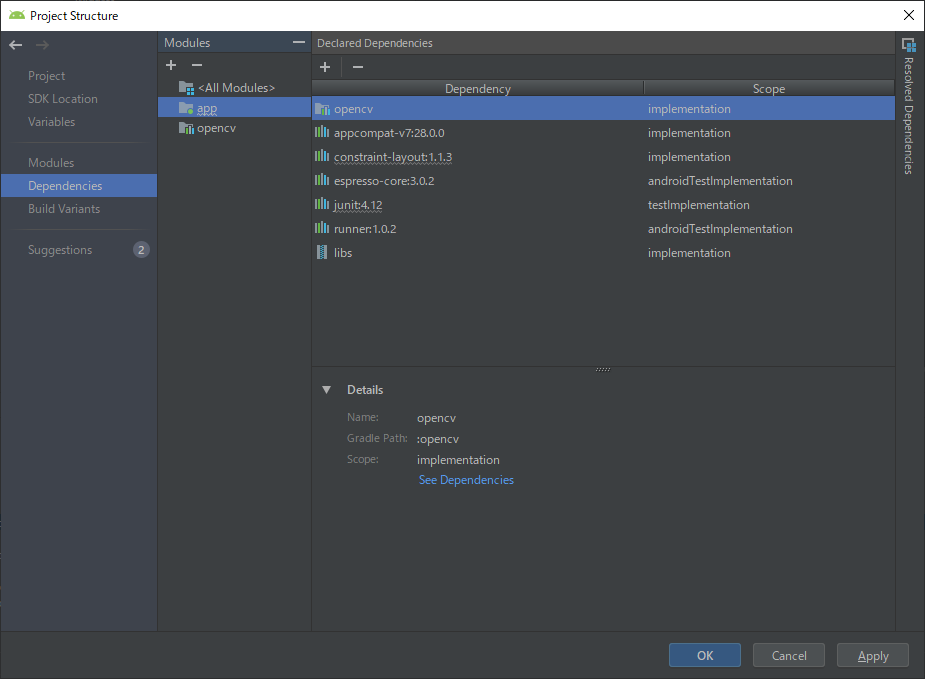The height and width of the screenshot is (679, 925).
Task: Click the back navigation arrow
Action: tap(14, 44)
